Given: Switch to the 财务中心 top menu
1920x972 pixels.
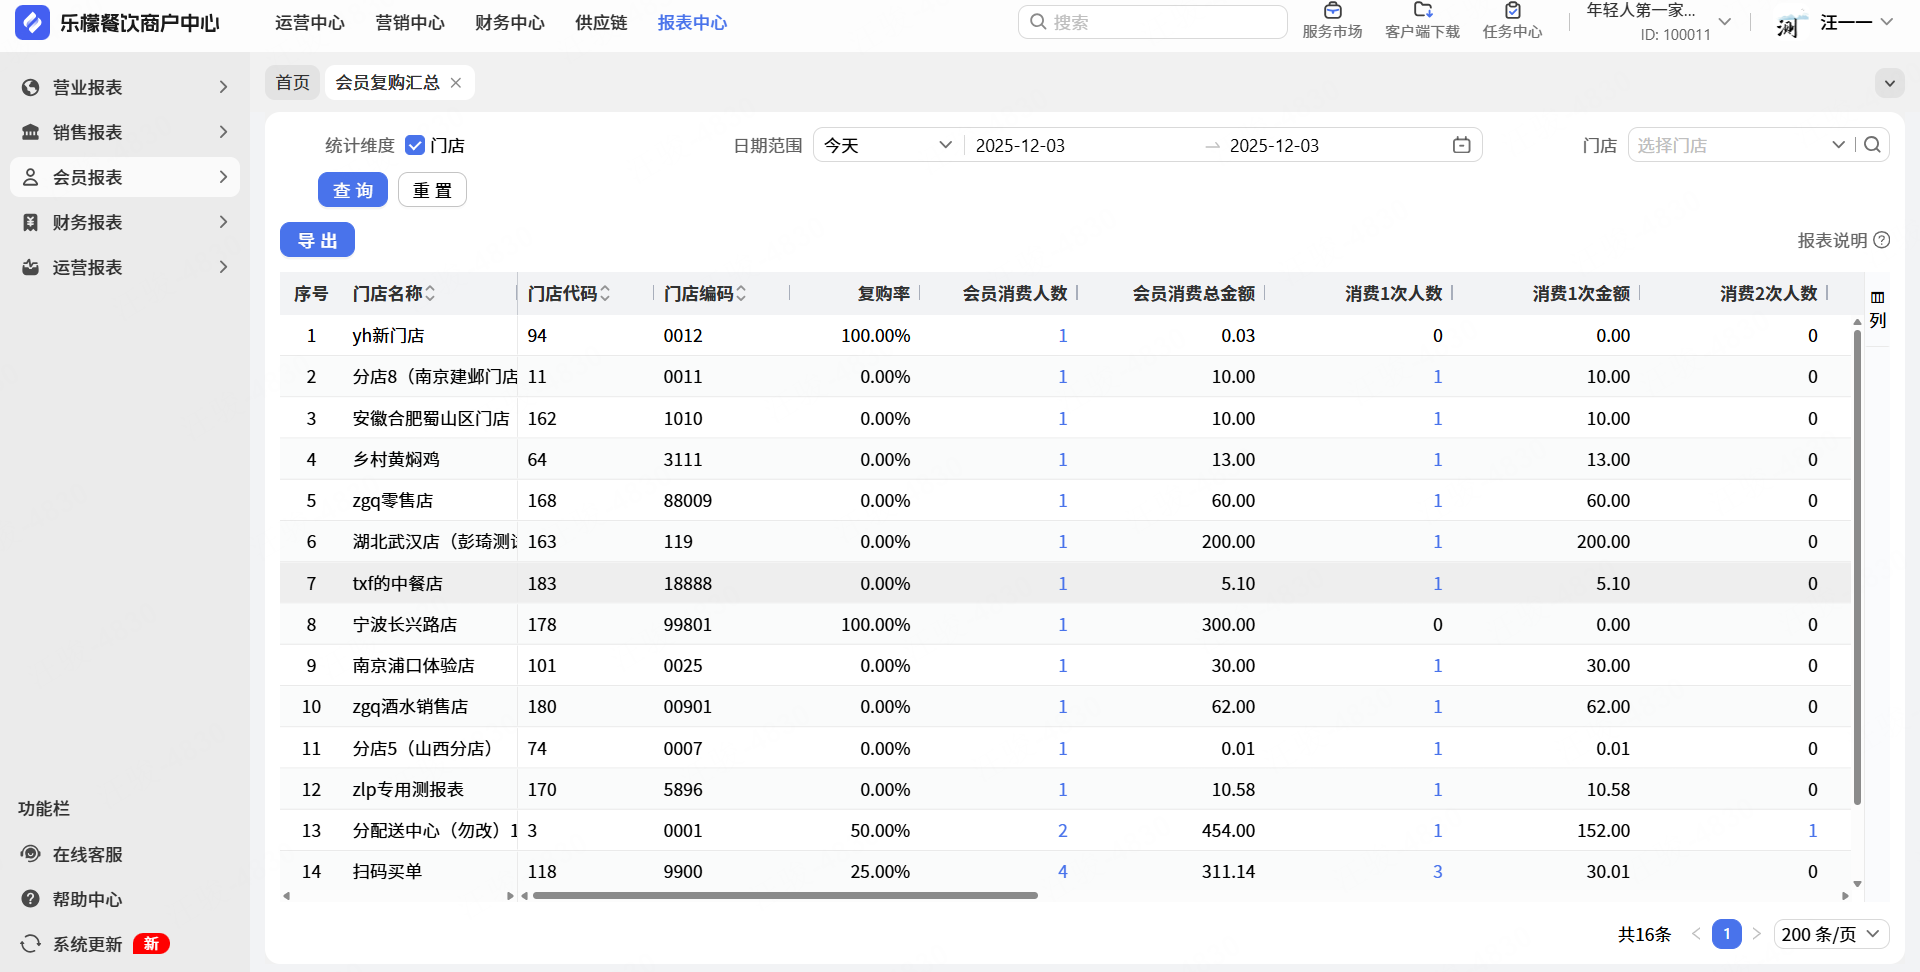Looking at the screenshot, I should 509,23.
